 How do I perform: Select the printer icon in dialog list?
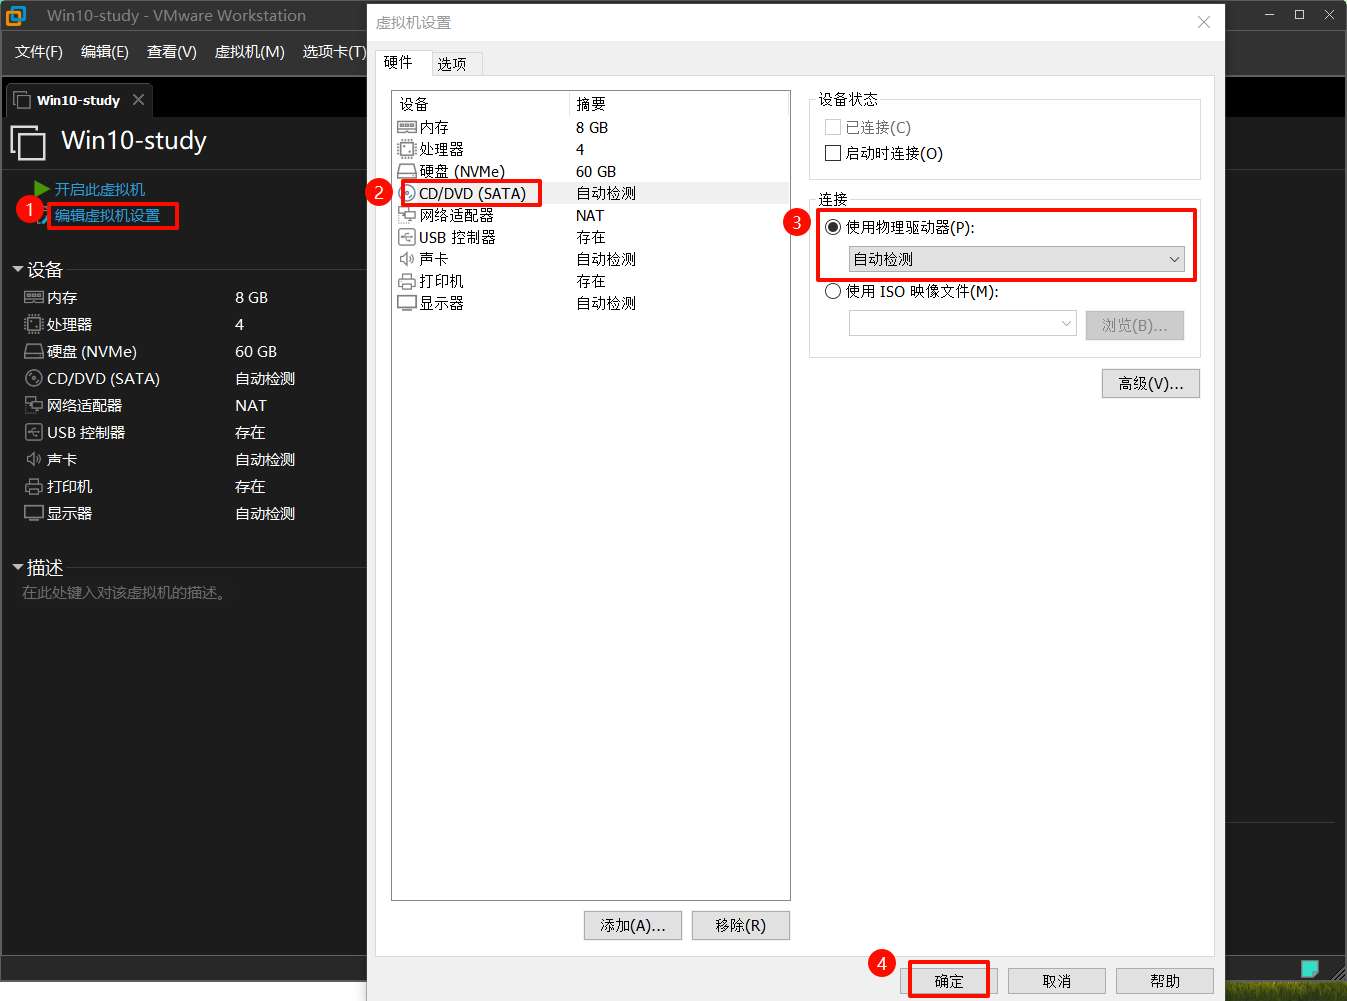pyautogui.click(x=406, y=281)
